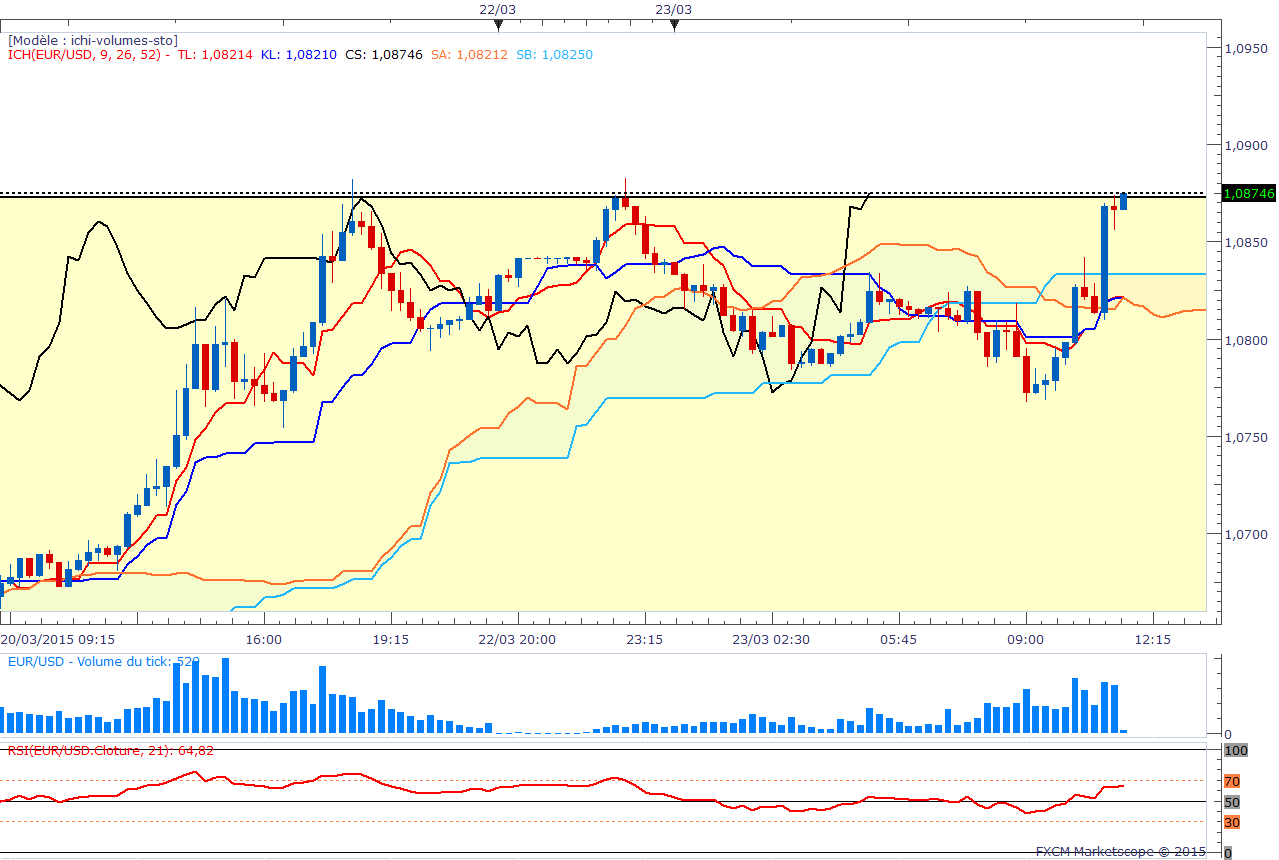Click the RSI 30 oversold level tag
The image size is (1279, 860).
click(1232, 822)
